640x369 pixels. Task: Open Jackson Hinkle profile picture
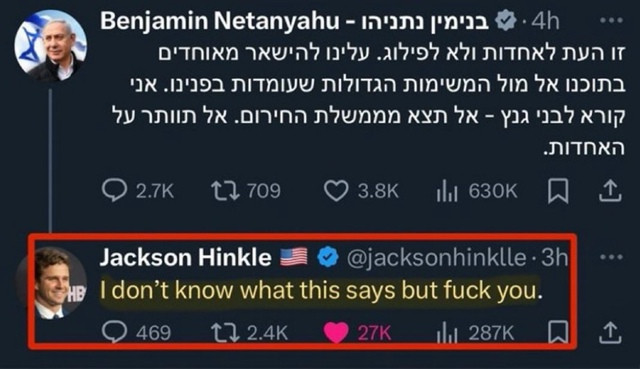click(x=51, y=283)
